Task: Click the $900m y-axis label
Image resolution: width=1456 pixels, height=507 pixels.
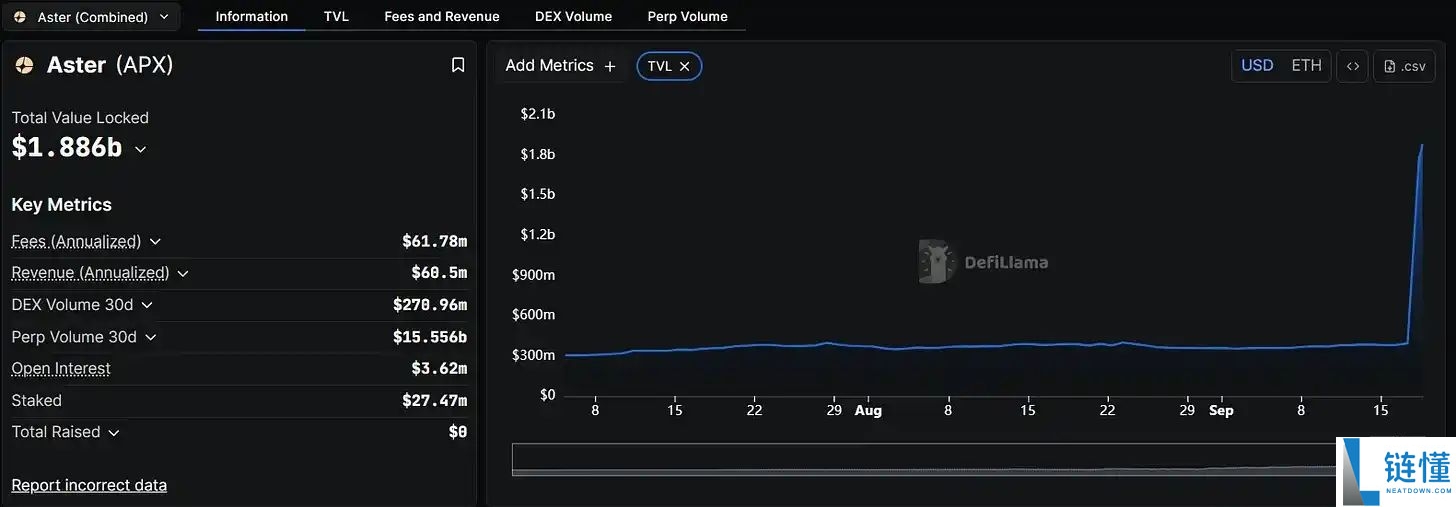Action: point(534,275)
